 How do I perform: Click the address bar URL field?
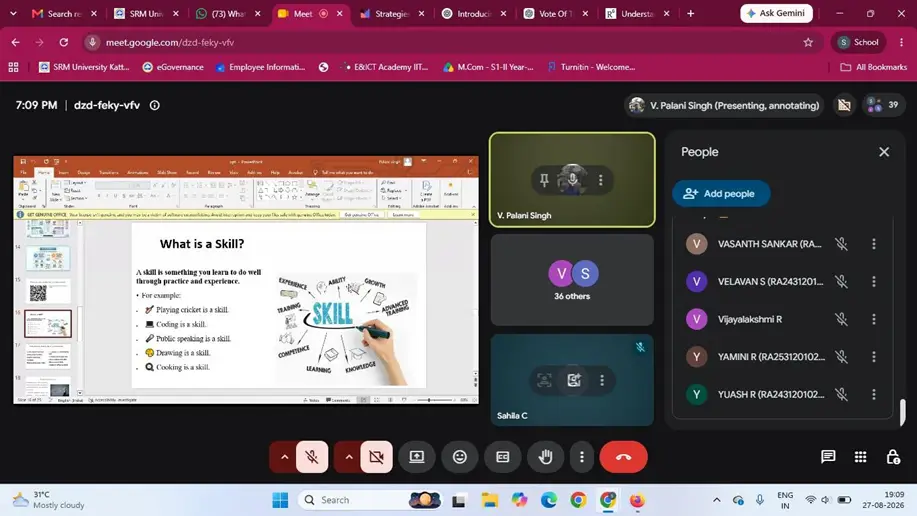coord(444,42)
